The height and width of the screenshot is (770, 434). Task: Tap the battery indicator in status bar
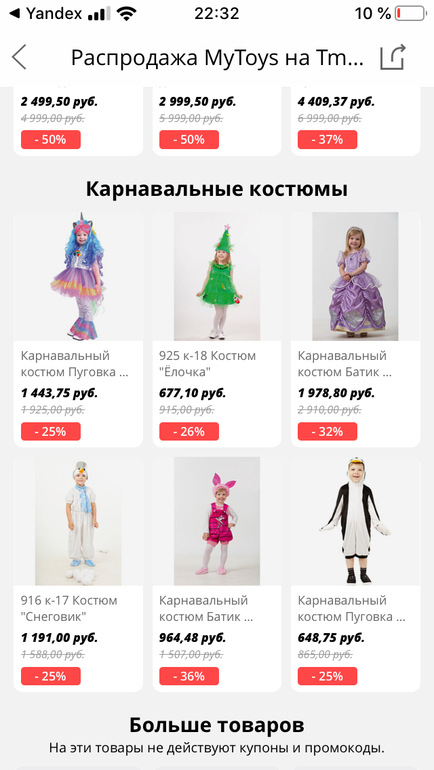pos(410,13)
